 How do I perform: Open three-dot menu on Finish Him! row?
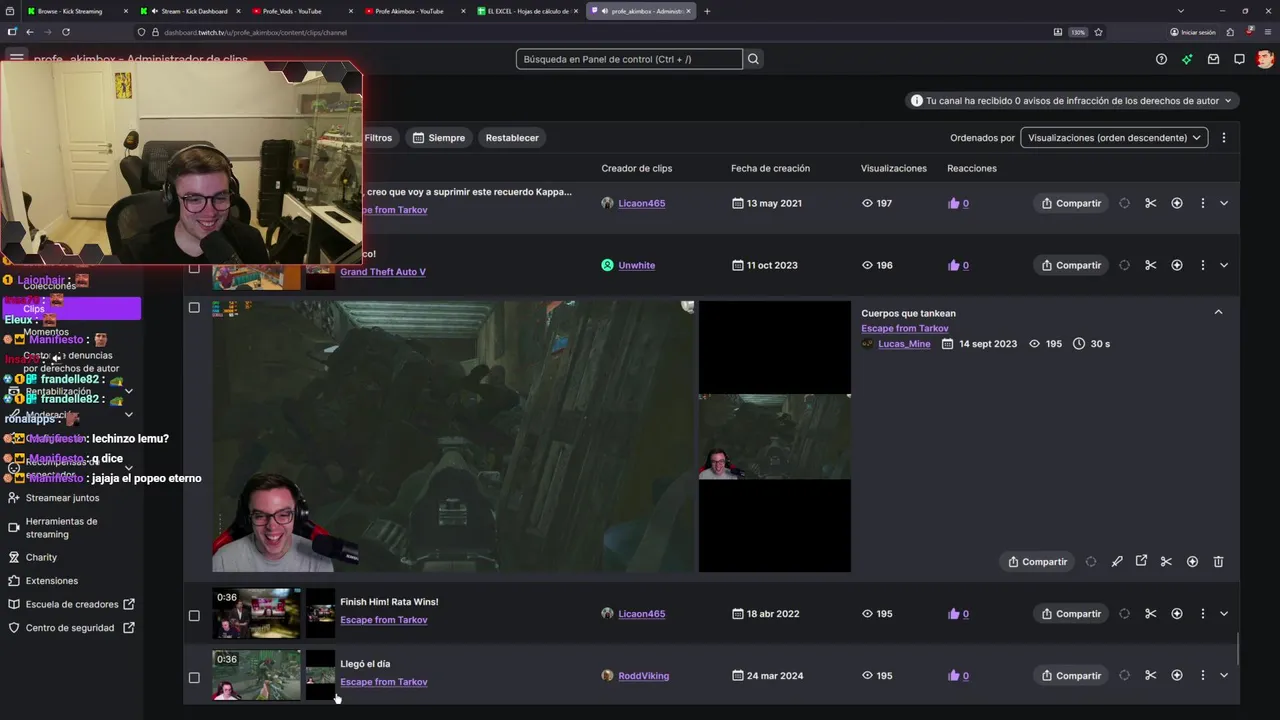tap(1202, 614)
